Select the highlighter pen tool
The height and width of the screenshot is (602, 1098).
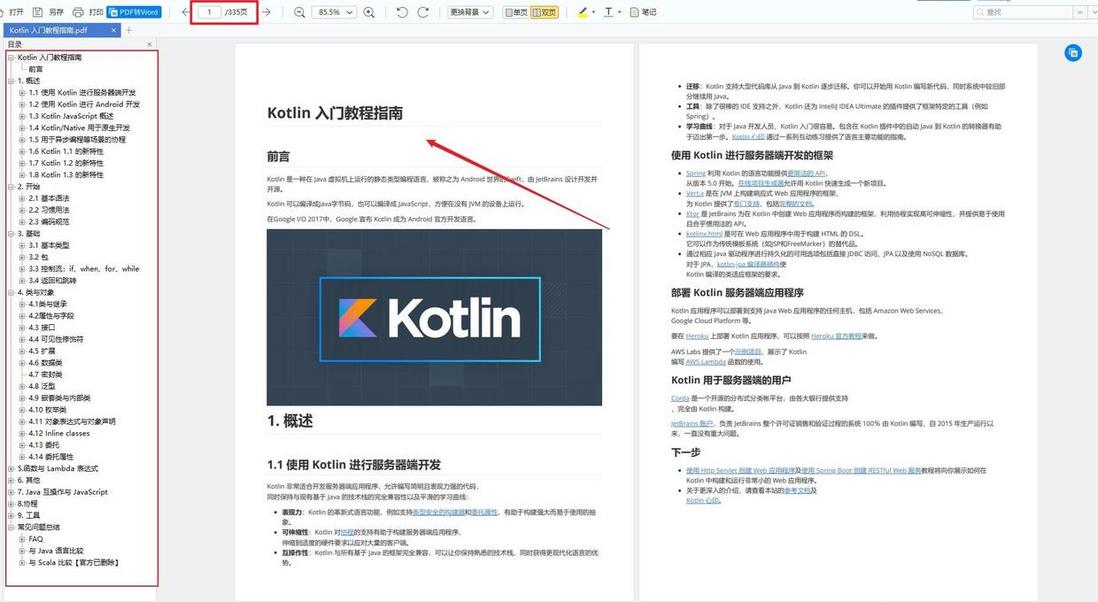click(x=583, y=12)
